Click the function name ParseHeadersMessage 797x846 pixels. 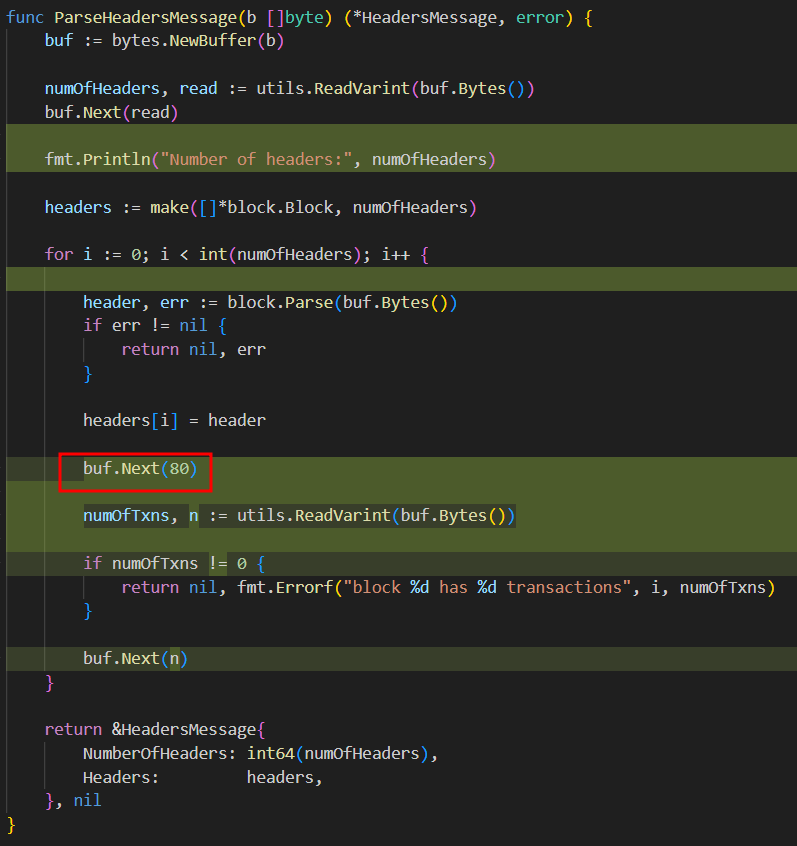click(x=146, y=18)
